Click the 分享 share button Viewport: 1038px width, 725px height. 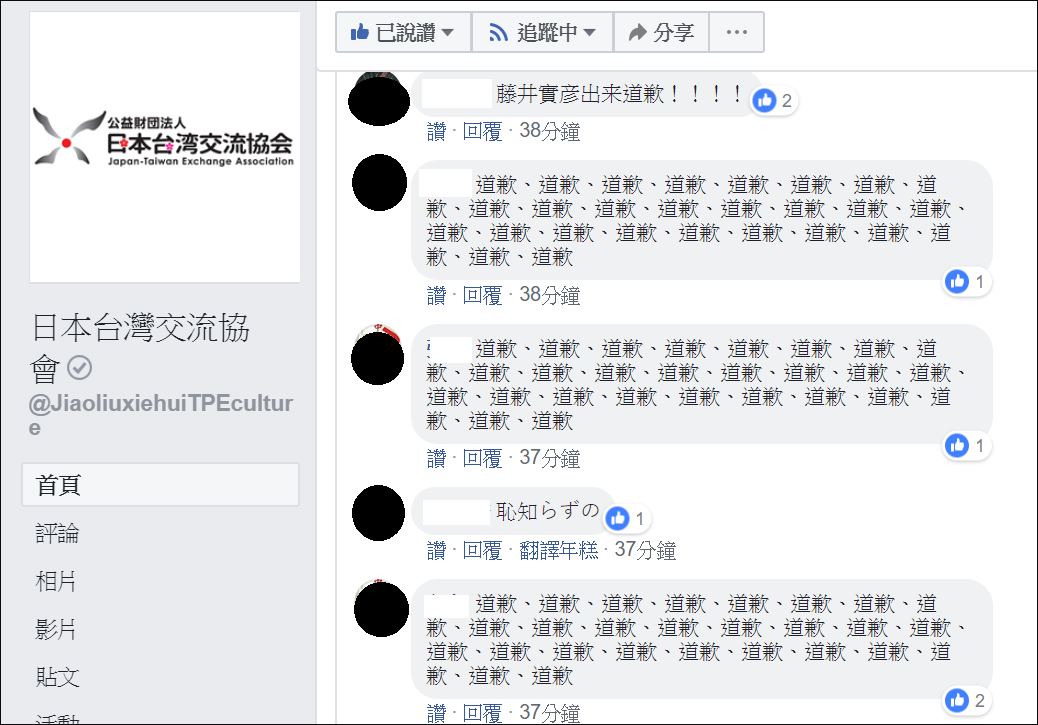coord(661,32)
